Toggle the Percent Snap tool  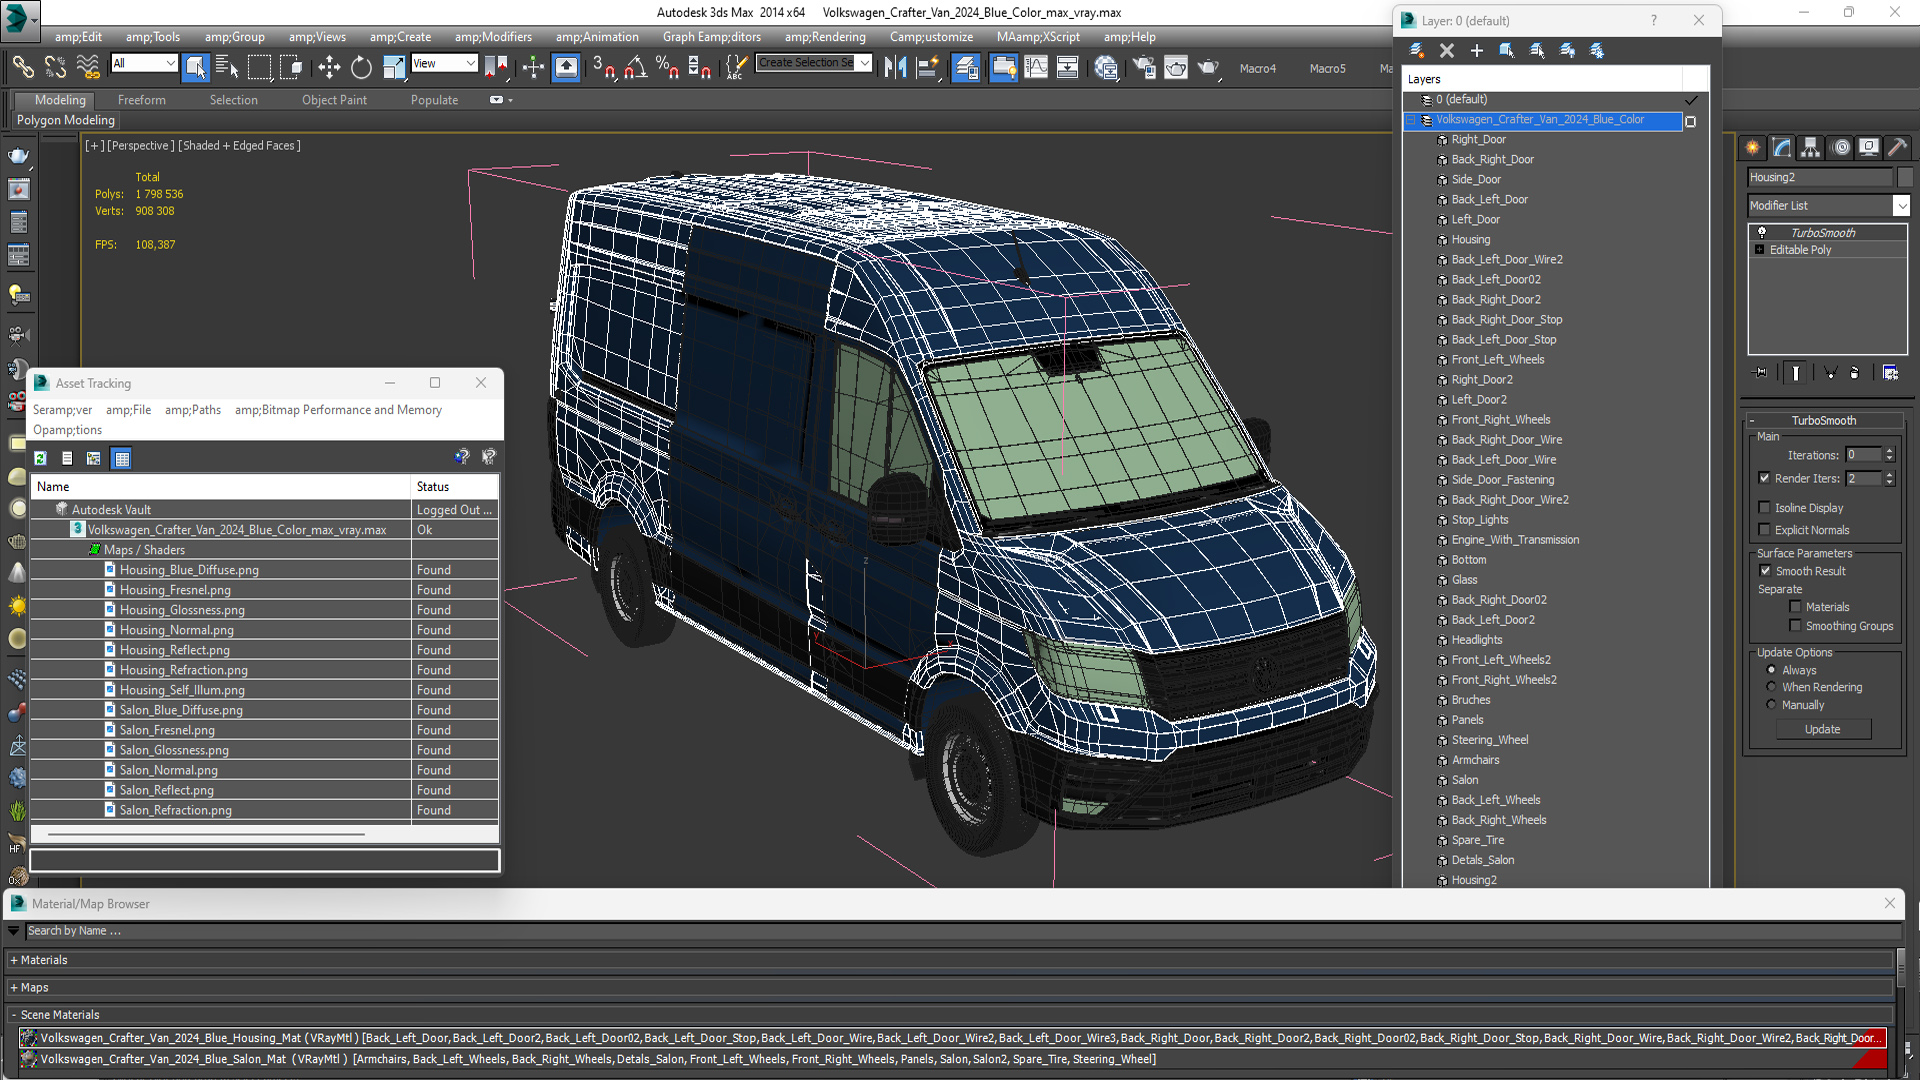[667, 67]
